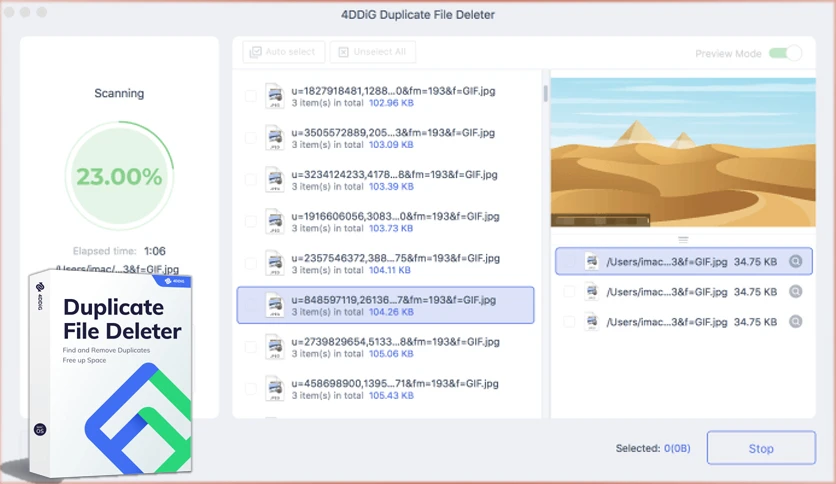Screen dimensions: 836x484
Task: Click the 105.06 KB size value
Action: [391, 354]
